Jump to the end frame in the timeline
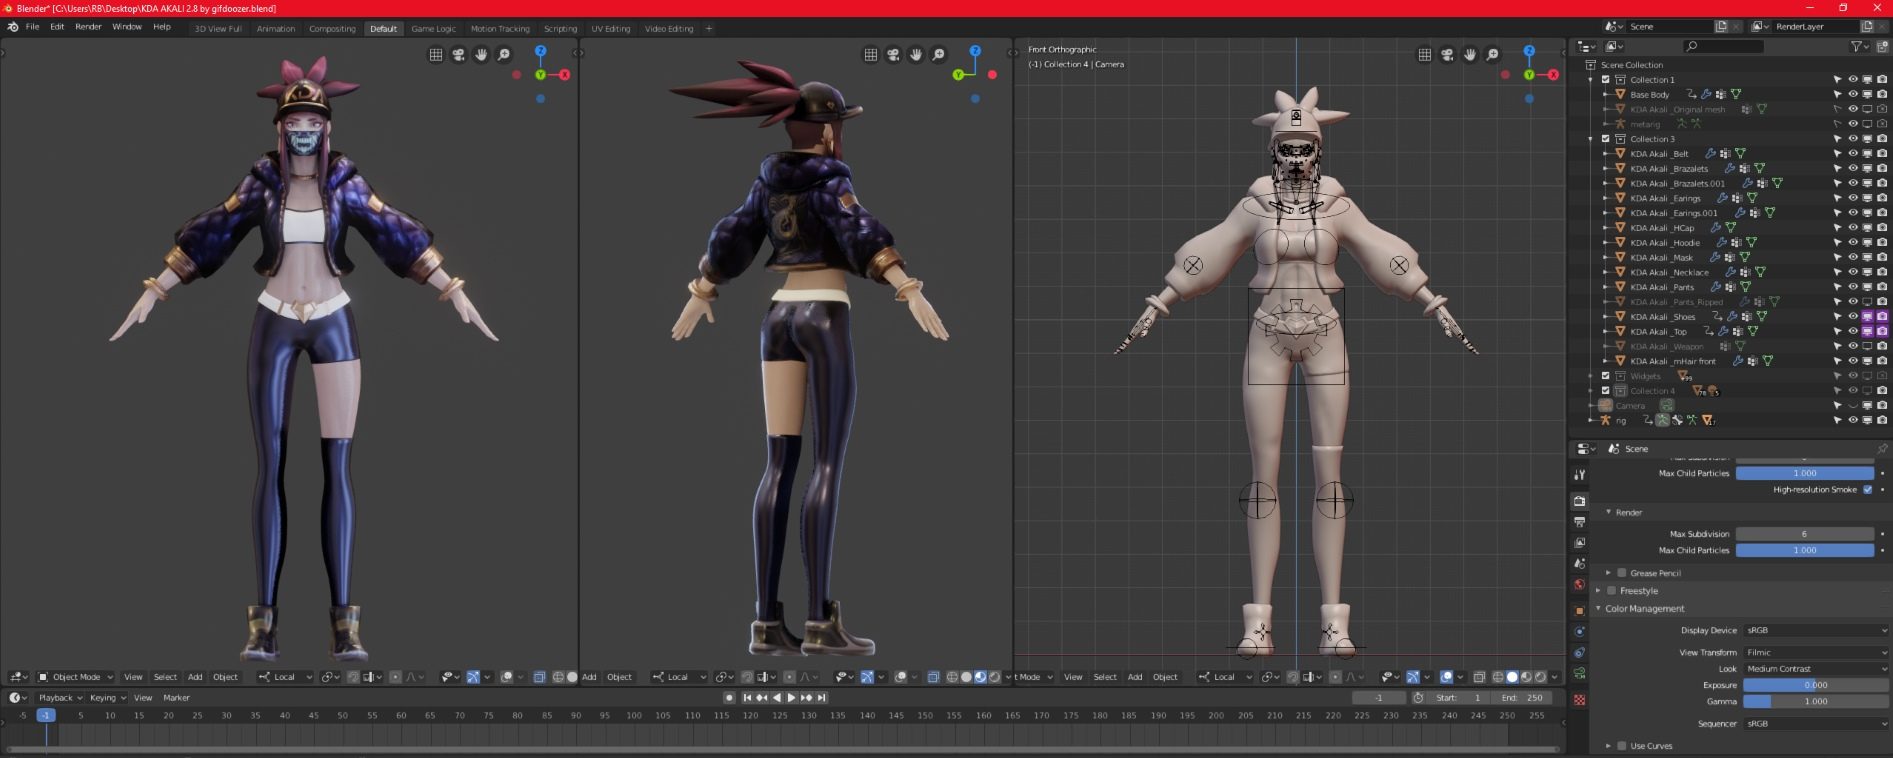Screen dimensions: 1893x758 822,698
